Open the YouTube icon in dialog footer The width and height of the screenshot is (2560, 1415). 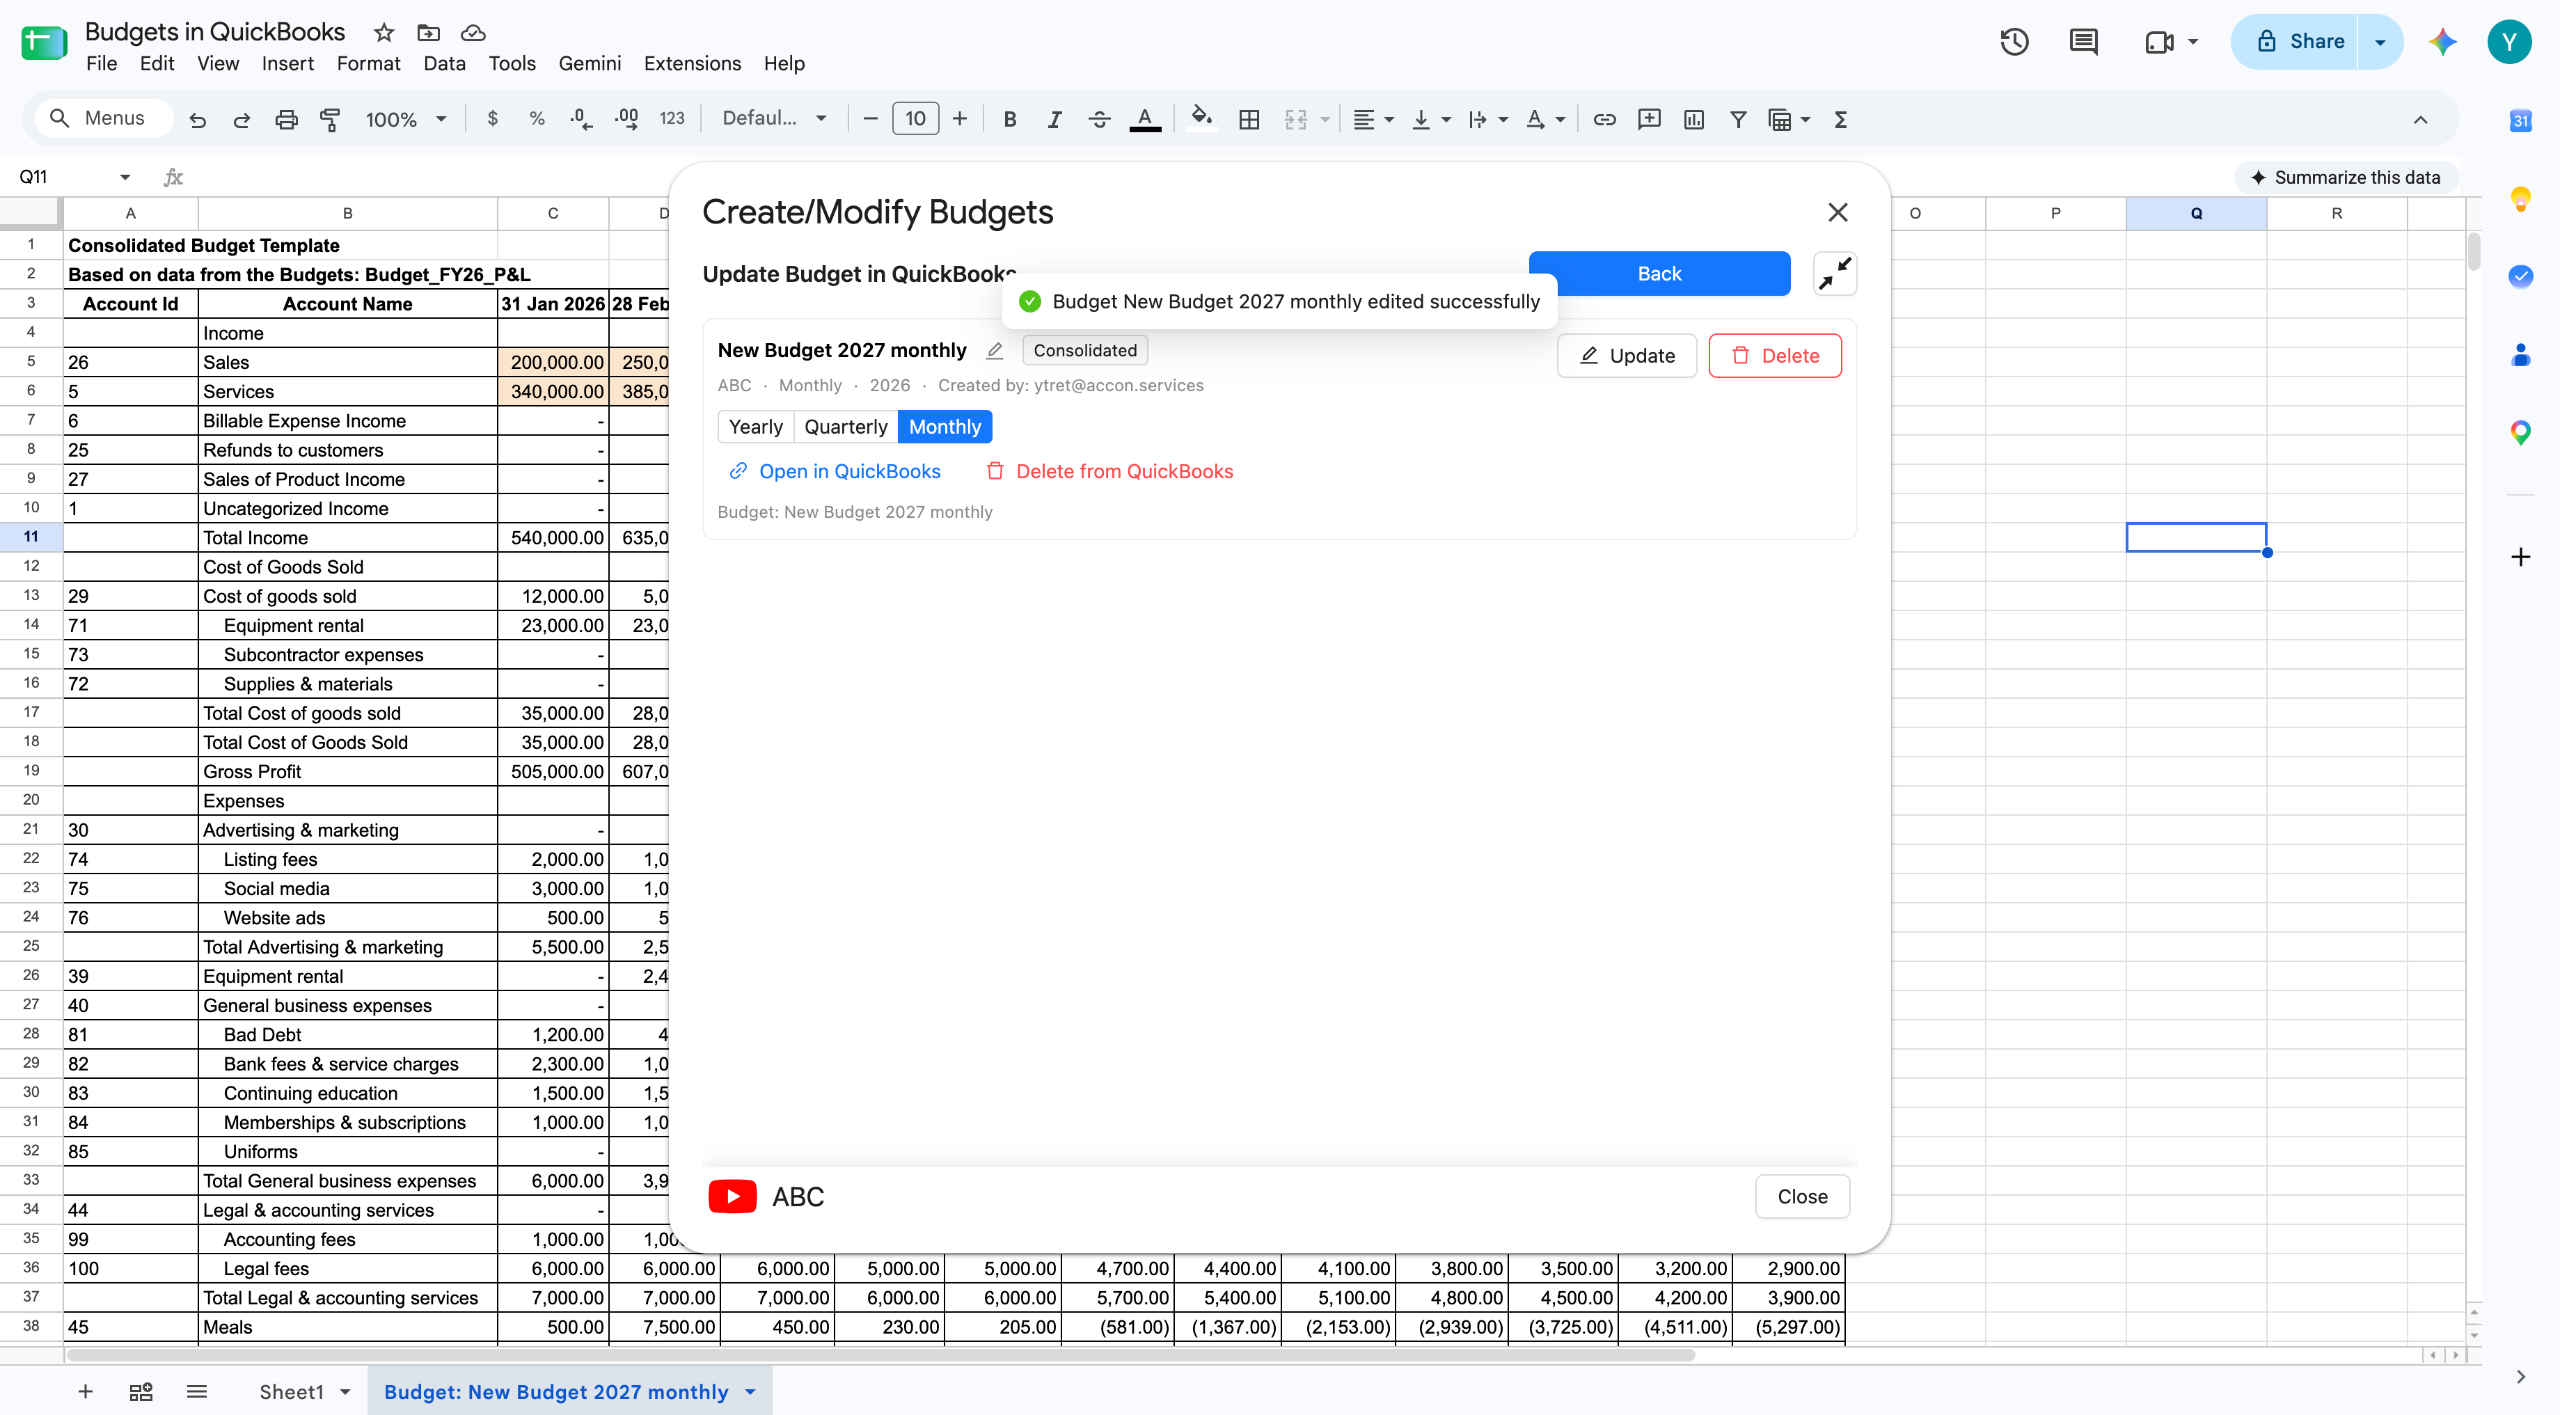(732, 1196)
